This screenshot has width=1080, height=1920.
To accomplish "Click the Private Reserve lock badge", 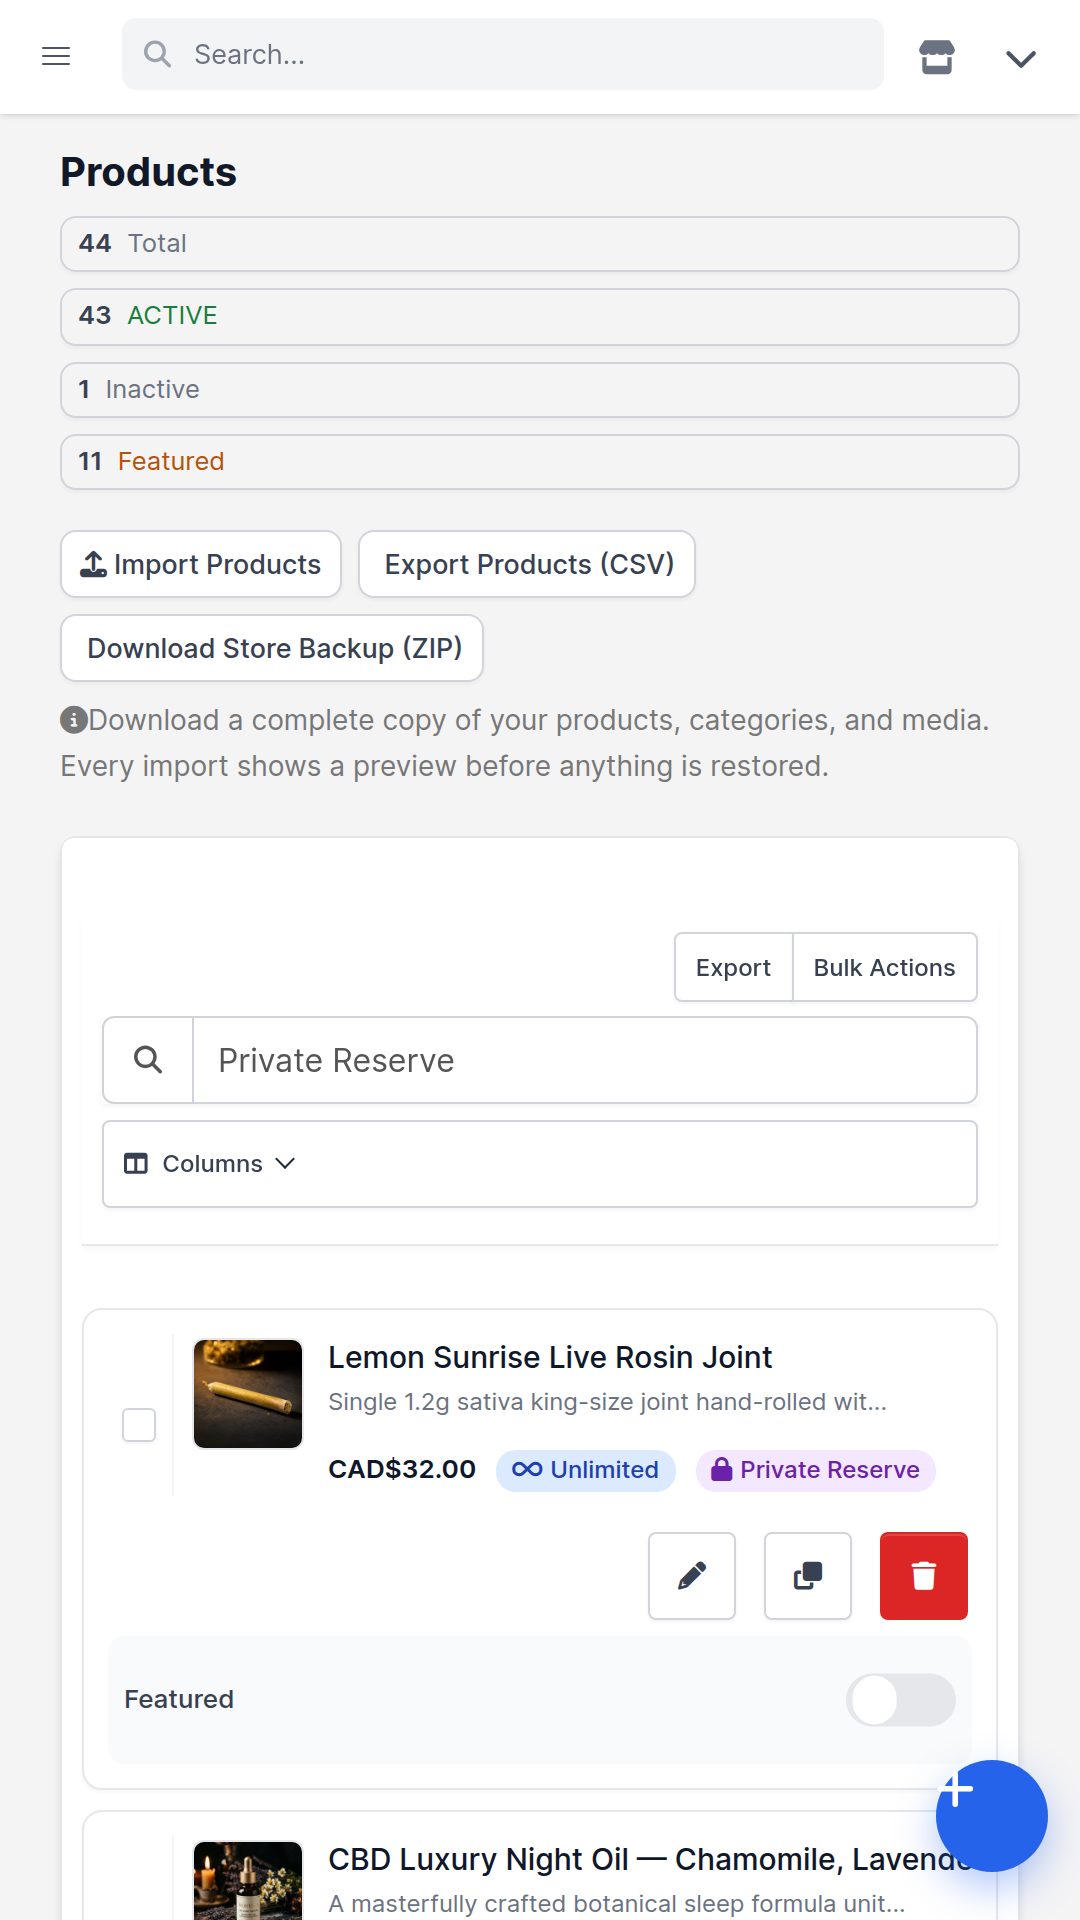I will point(815,1470).
